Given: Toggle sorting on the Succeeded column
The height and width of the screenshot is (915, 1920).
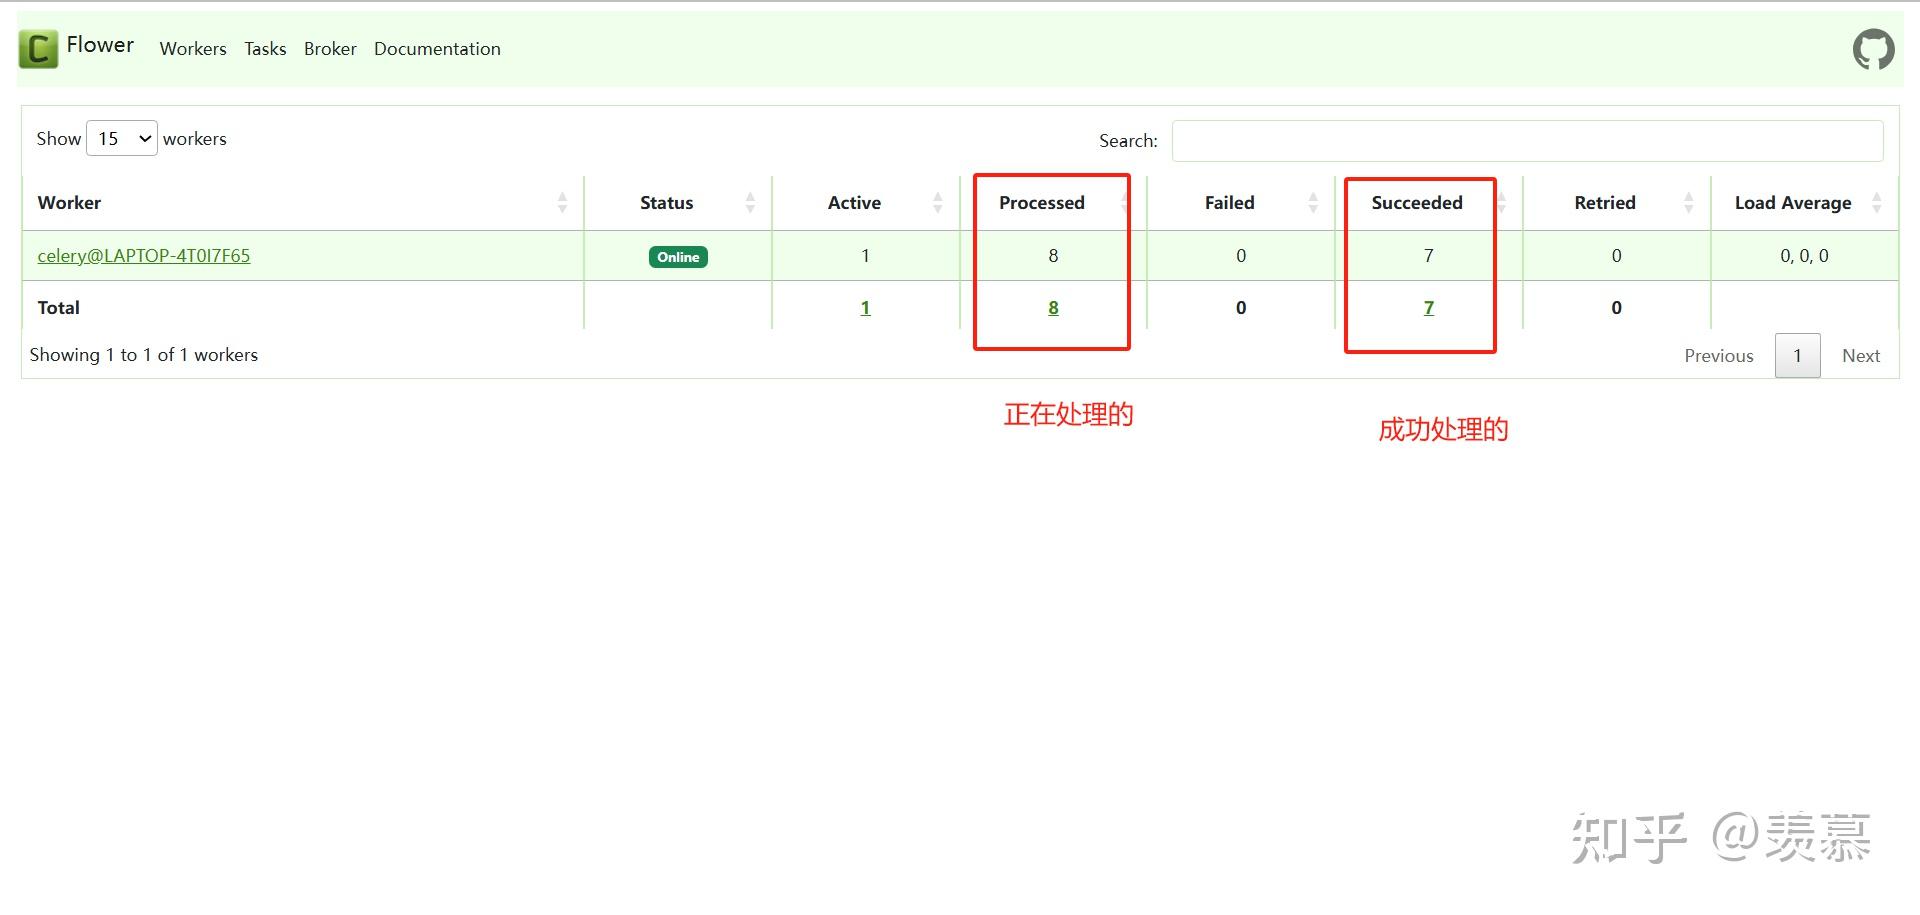Looking at the screenshot, I should tap(1500, 202).
